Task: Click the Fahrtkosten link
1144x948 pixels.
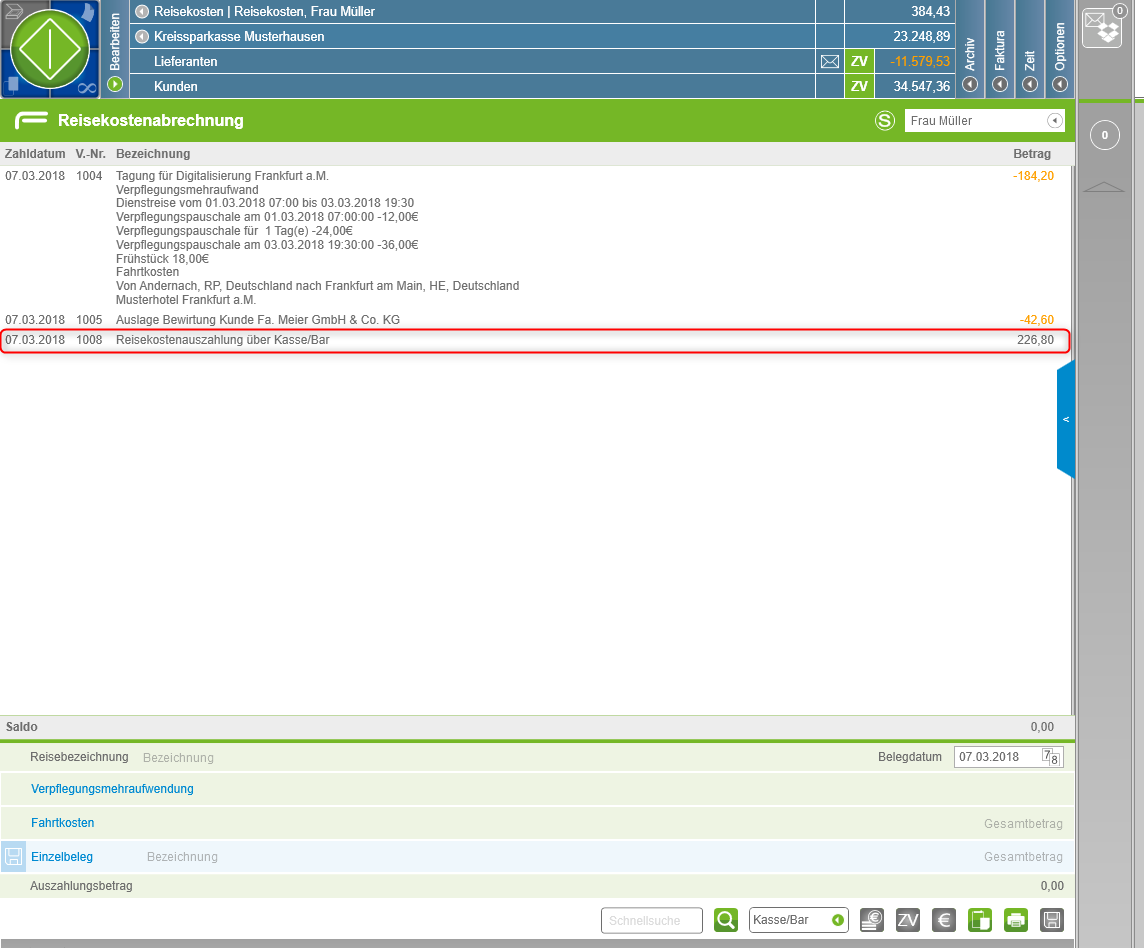Action: tap(63, 823)
